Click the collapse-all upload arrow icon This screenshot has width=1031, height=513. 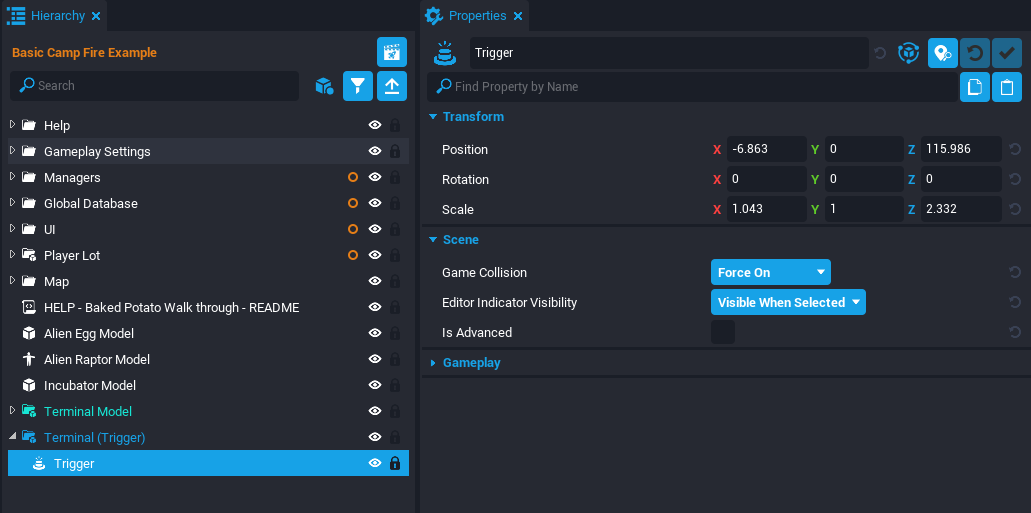(392, 86)
